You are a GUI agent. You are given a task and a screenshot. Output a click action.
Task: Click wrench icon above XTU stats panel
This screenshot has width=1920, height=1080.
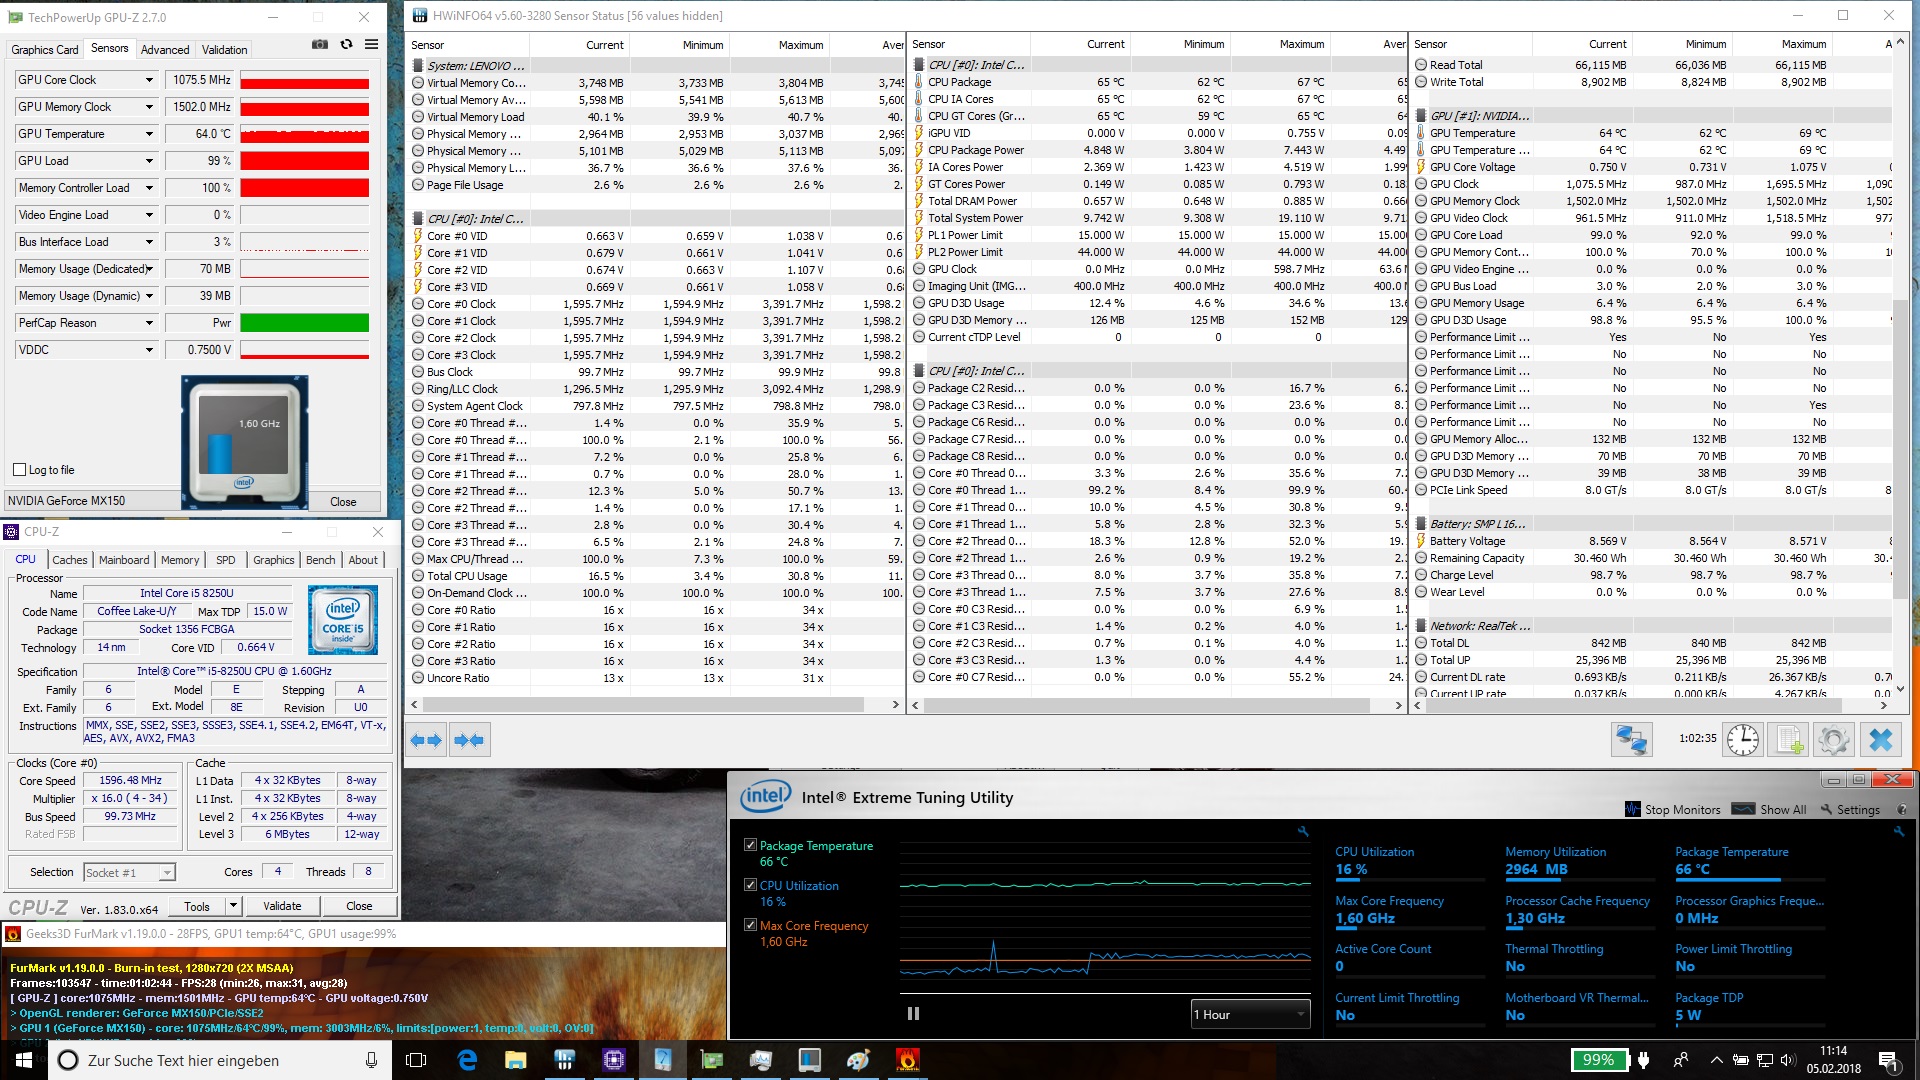click(x=1898, y=831)
